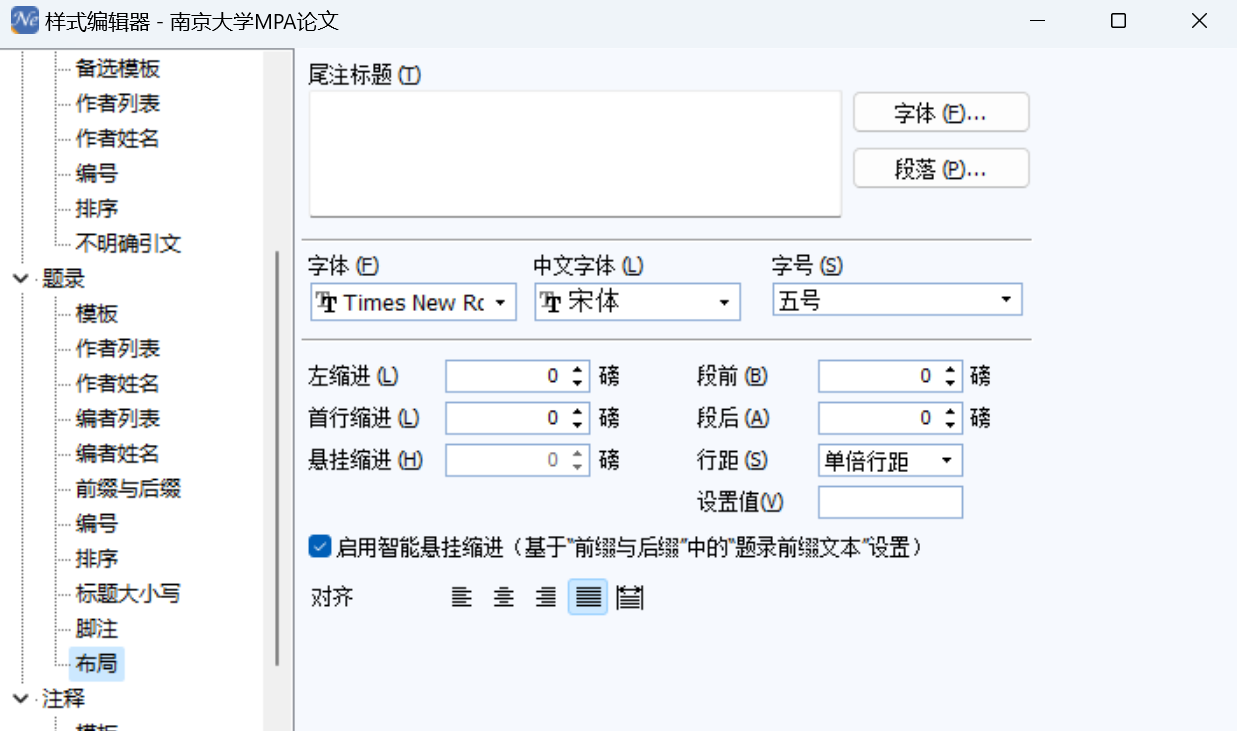Increase 首行缩进 with its up arrow
Image resolution: width=1237 pixels, height=731 pixels.
click(x=577, y=412)
